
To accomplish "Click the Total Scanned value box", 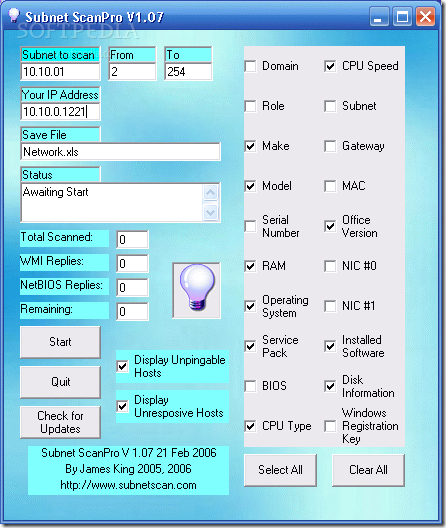I will coord(132,239).
